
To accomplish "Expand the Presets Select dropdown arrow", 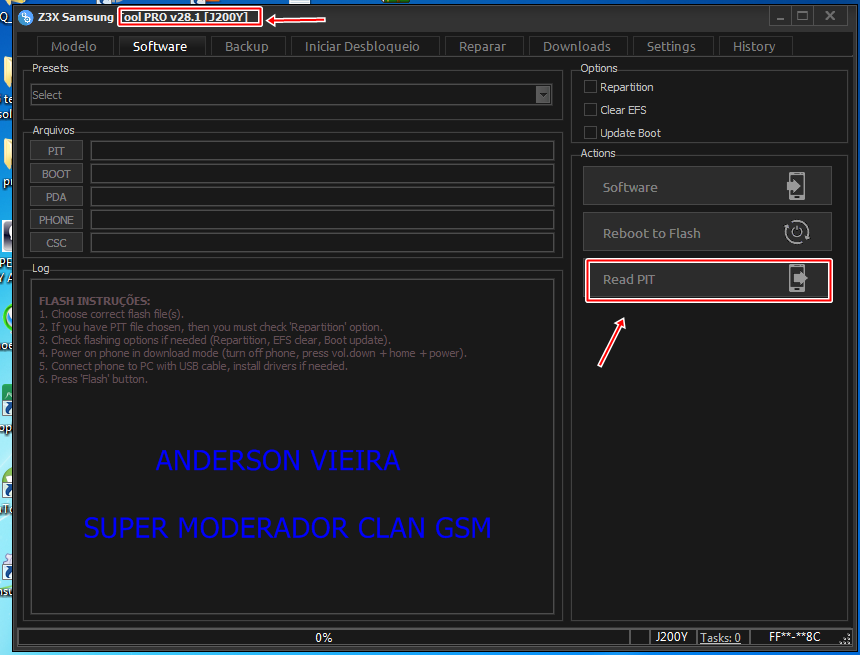I will pos(543,95).
